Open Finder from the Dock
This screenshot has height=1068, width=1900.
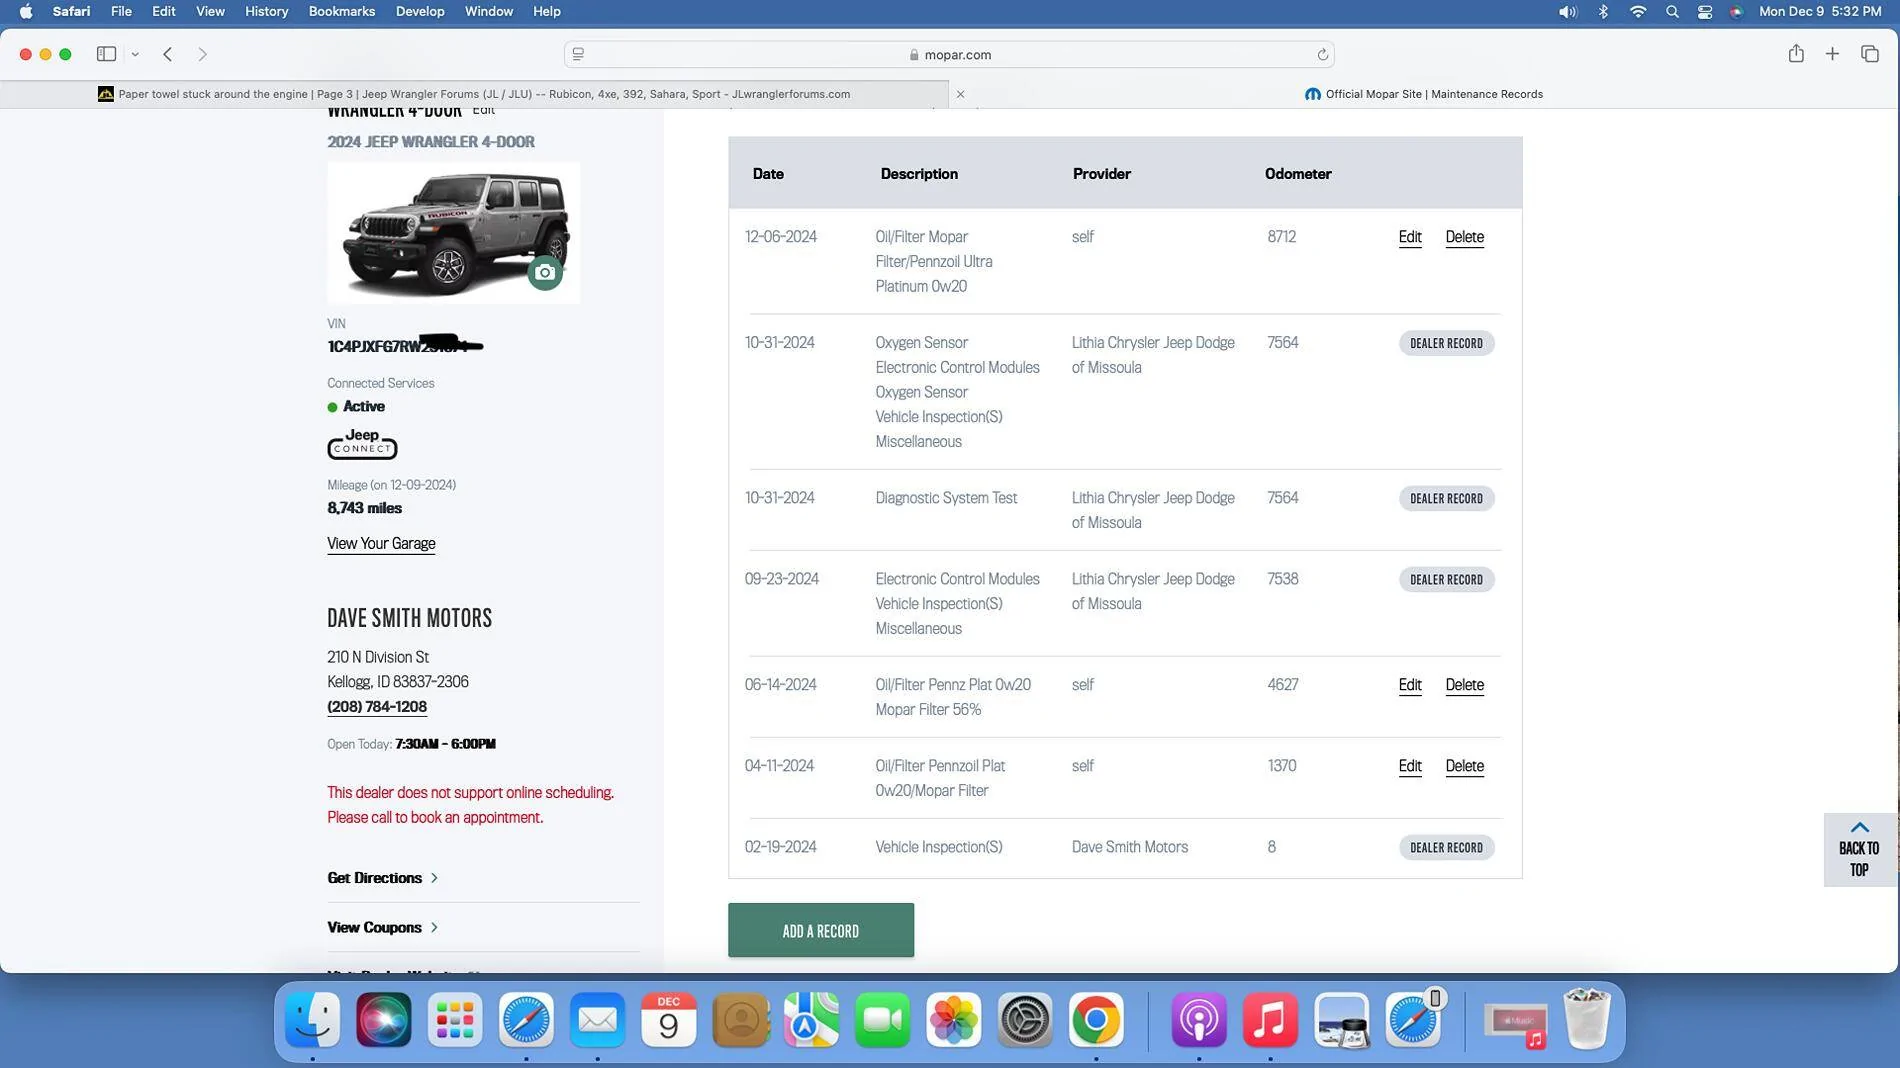312,1020
